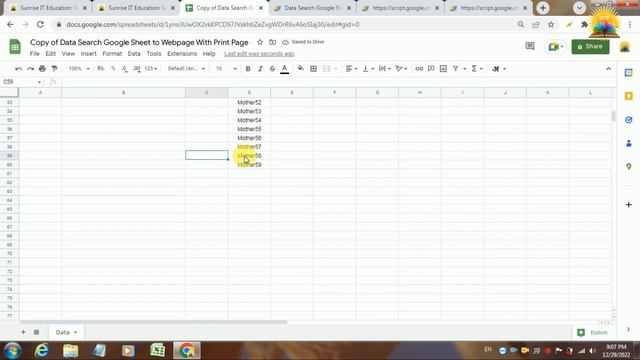Screen dimensions: 640x360
Task: Click the Merge cells icon
Action: click(327, 69)
